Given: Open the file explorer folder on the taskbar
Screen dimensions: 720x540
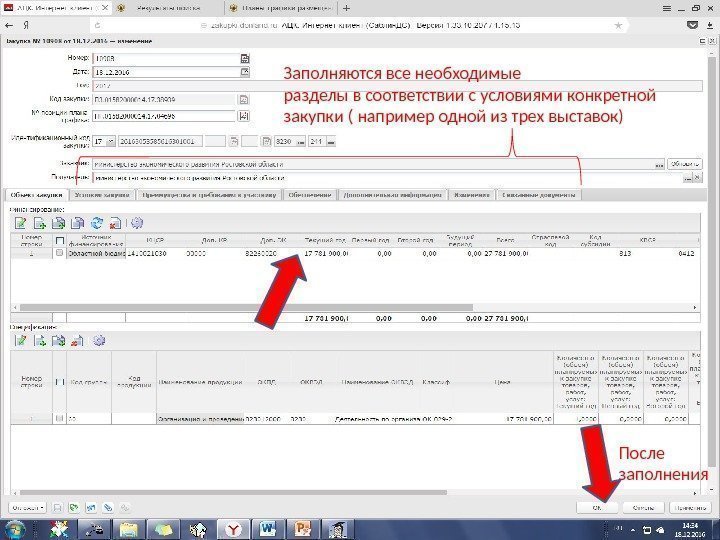Looking at the screenshot, I should [x=129, y=529].
